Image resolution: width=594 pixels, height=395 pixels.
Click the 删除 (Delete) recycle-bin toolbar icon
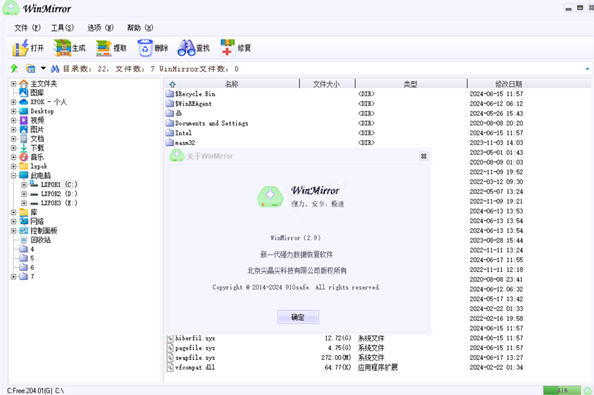pos(145,48)
